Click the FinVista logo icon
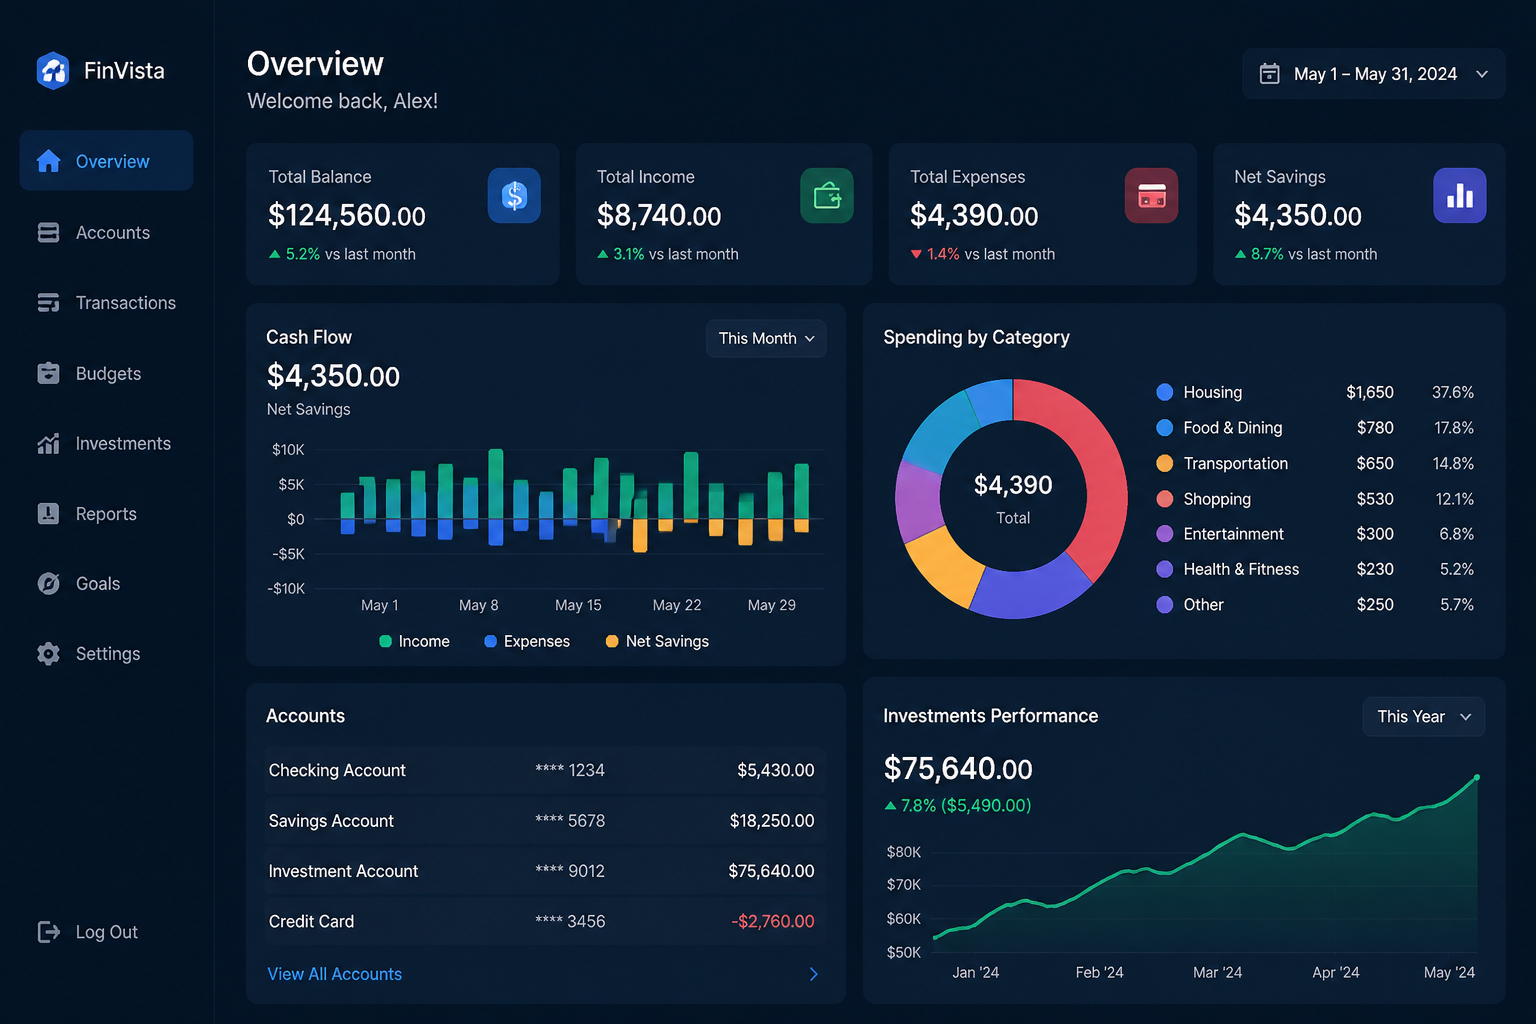 [x=53, y=71]
